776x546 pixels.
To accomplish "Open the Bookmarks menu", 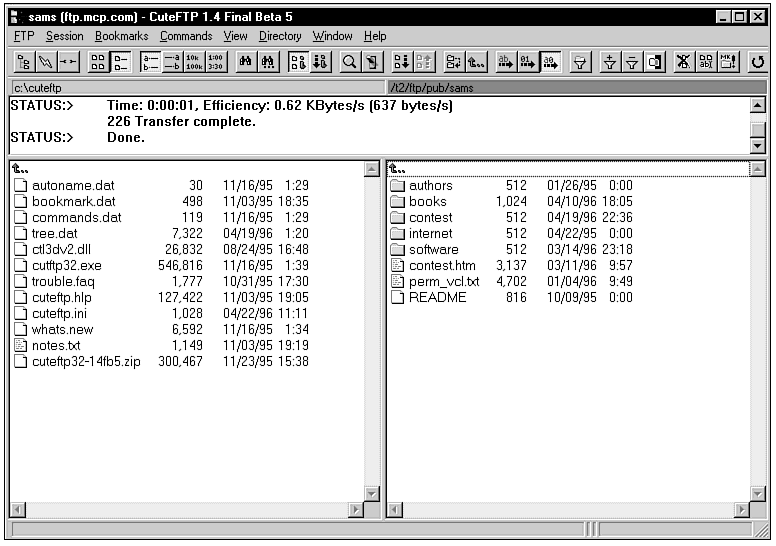I will [121, 36].
